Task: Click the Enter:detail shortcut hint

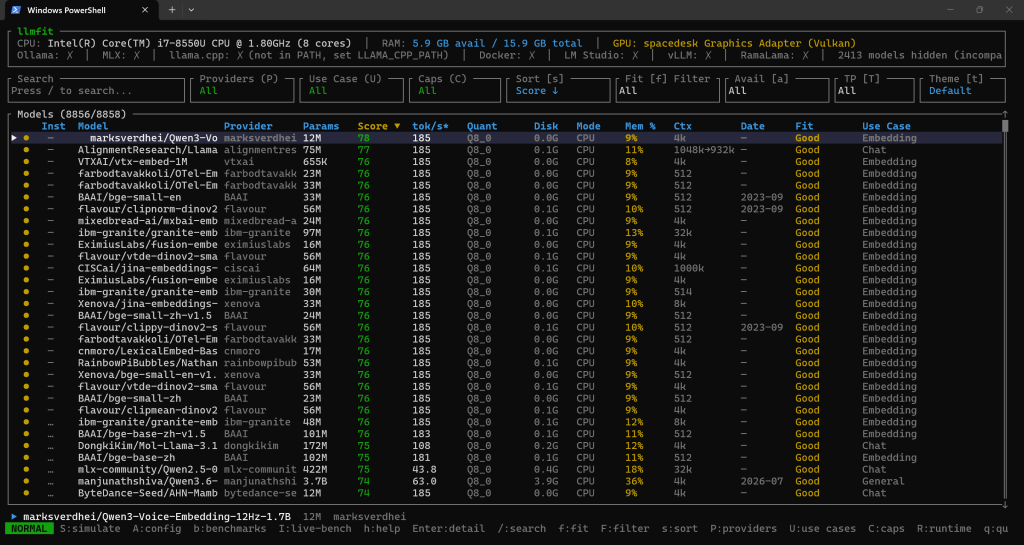Action: (x=449, y=529)
